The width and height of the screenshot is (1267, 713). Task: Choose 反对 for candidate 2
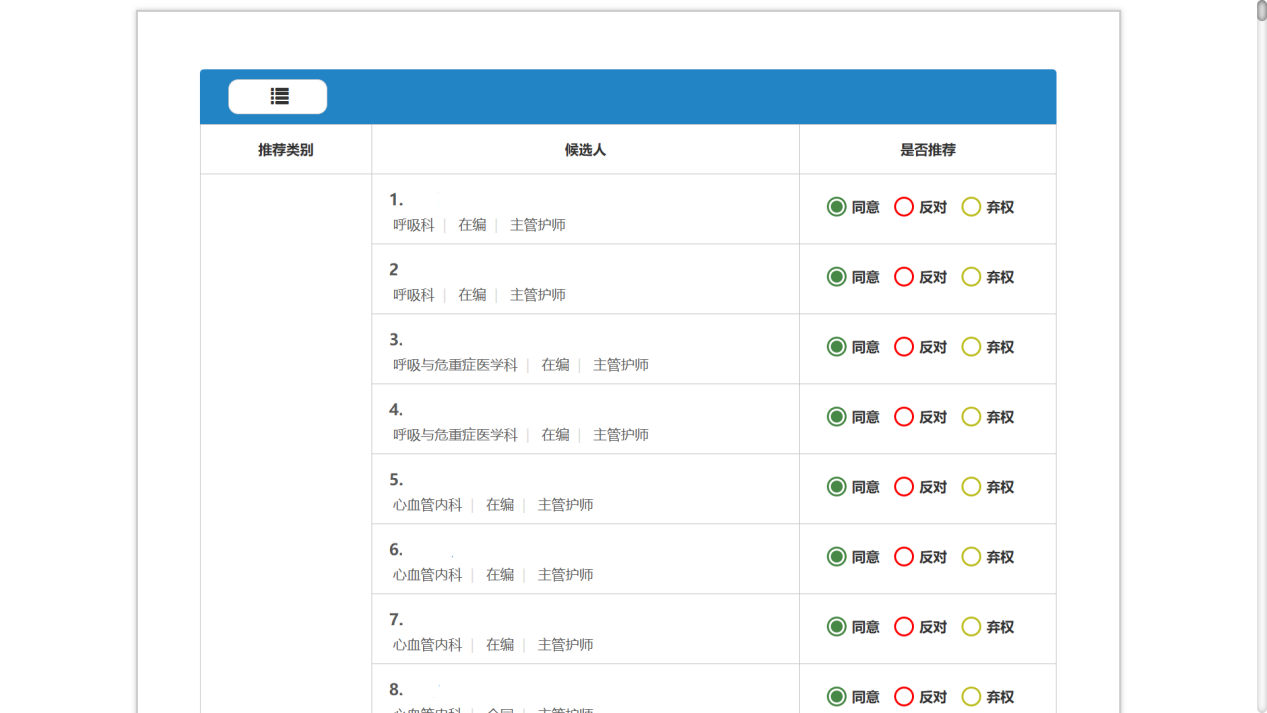(x=904, y=277)
